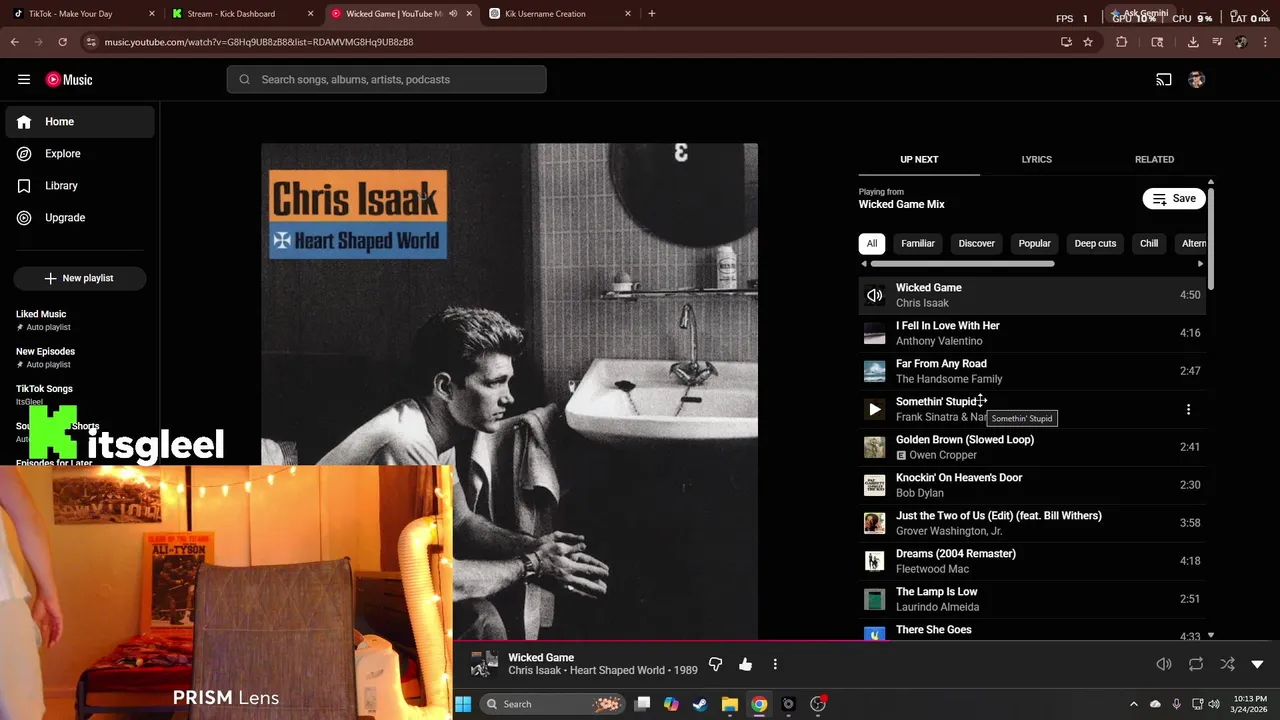Open the Chrome extensions puzzle icon
This screenshot has width=1280, height=720.
click(x=1121, y=42)
